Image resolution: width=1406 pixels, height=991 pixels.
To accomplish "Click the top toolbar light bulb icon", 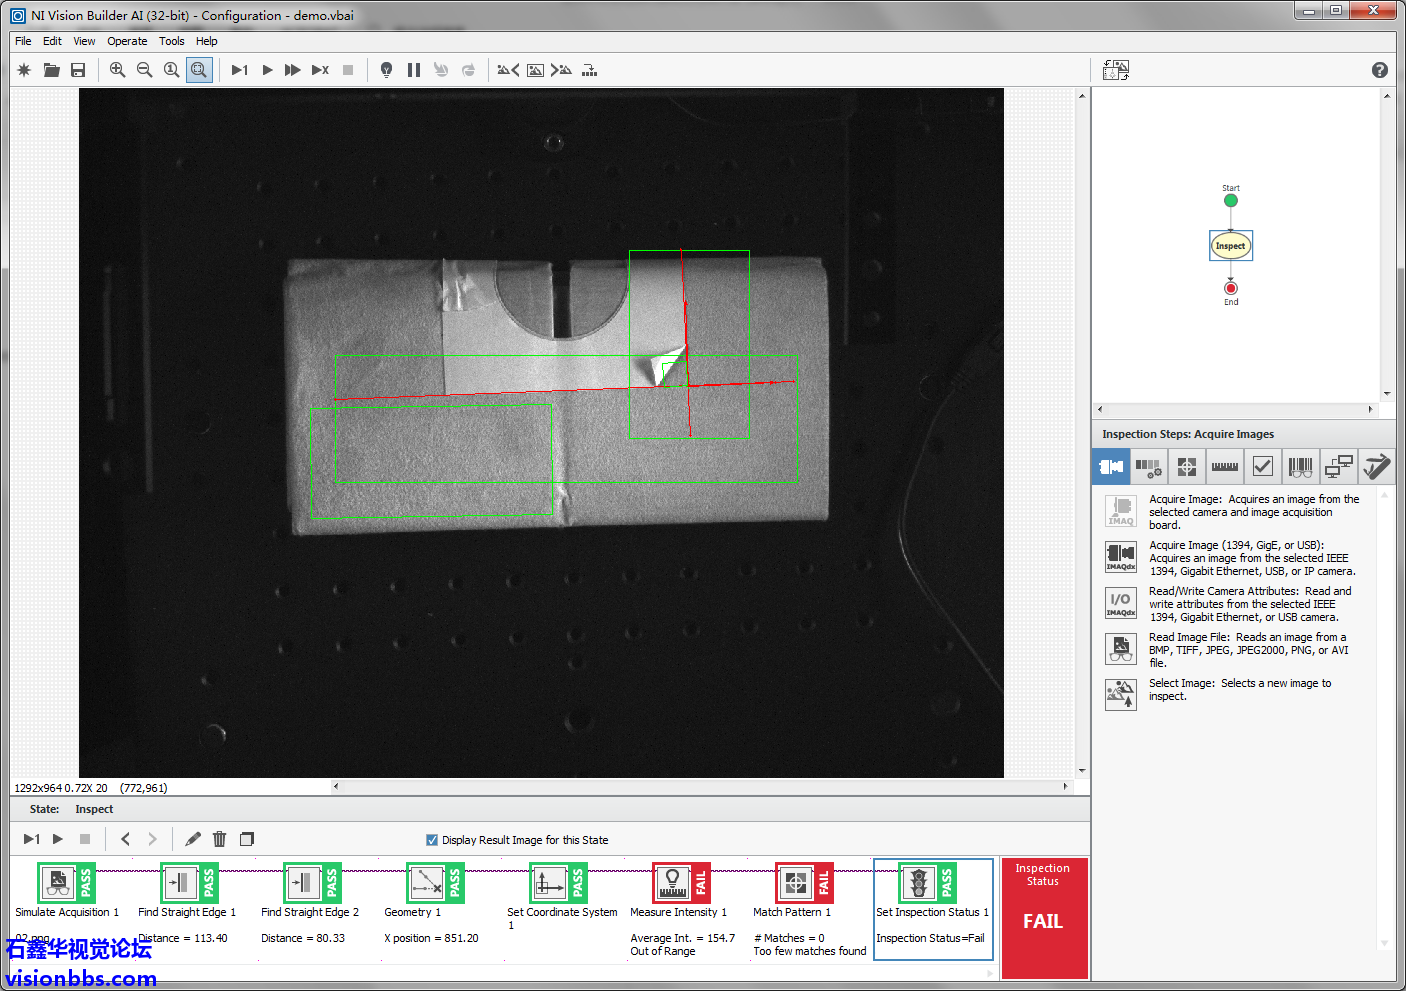I will (x=386, y=70).
